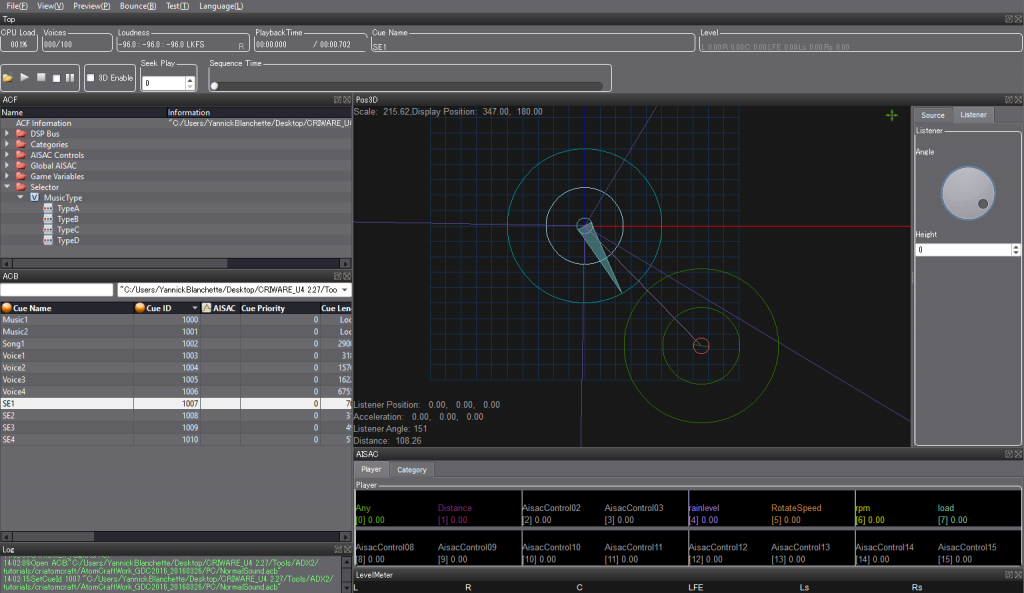This screenshot has height=593, width=1024.
Task: Click the AISAC column header icon
Action: coord(206,307)
